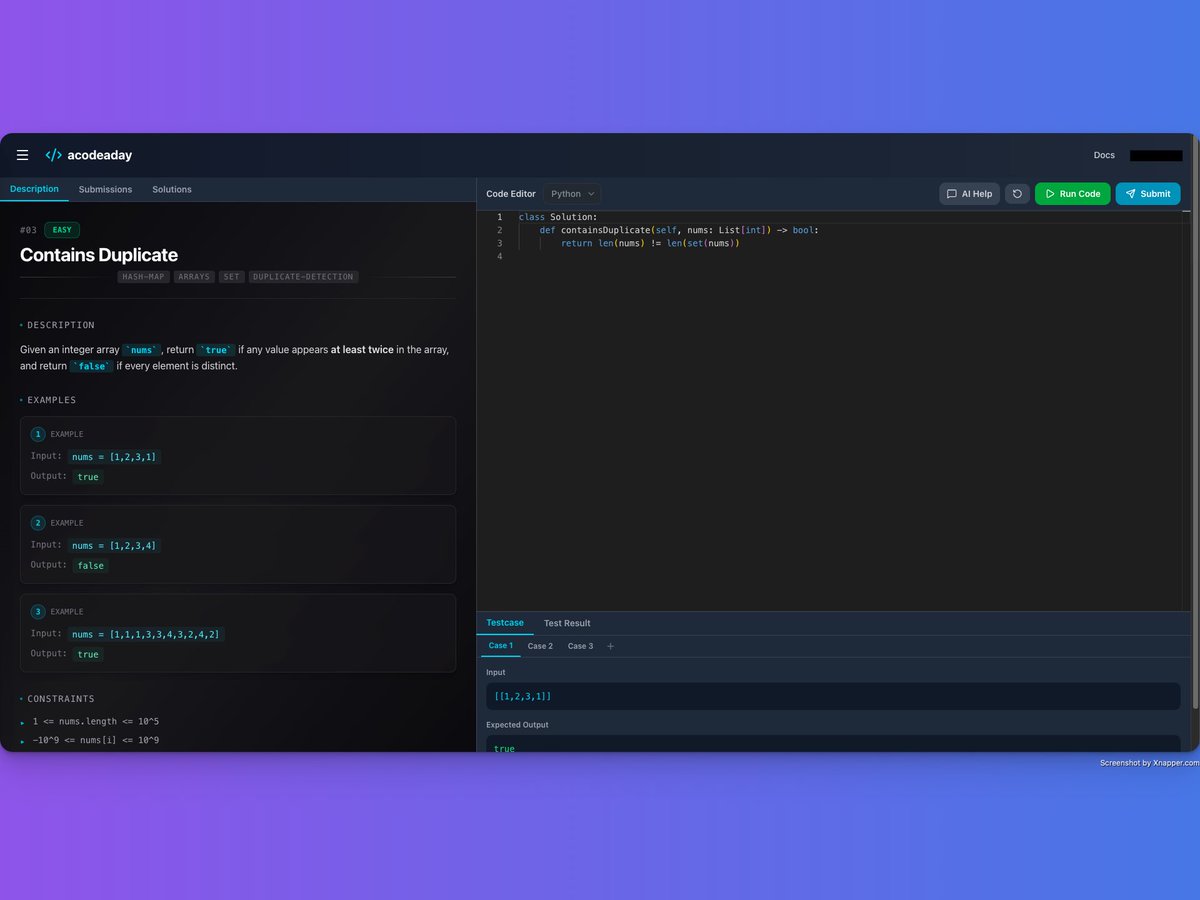Switch to the Submissions tab

(x=105, y=189)
